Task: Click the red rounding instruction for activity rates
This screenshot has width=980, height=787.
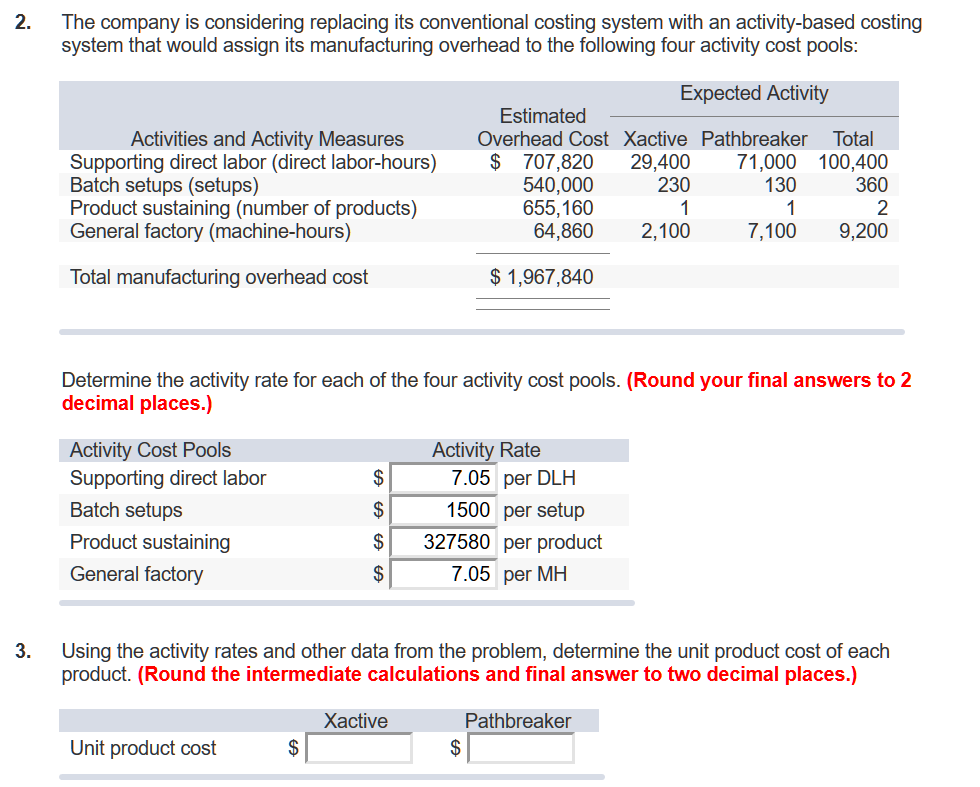Action: [486, 391]
